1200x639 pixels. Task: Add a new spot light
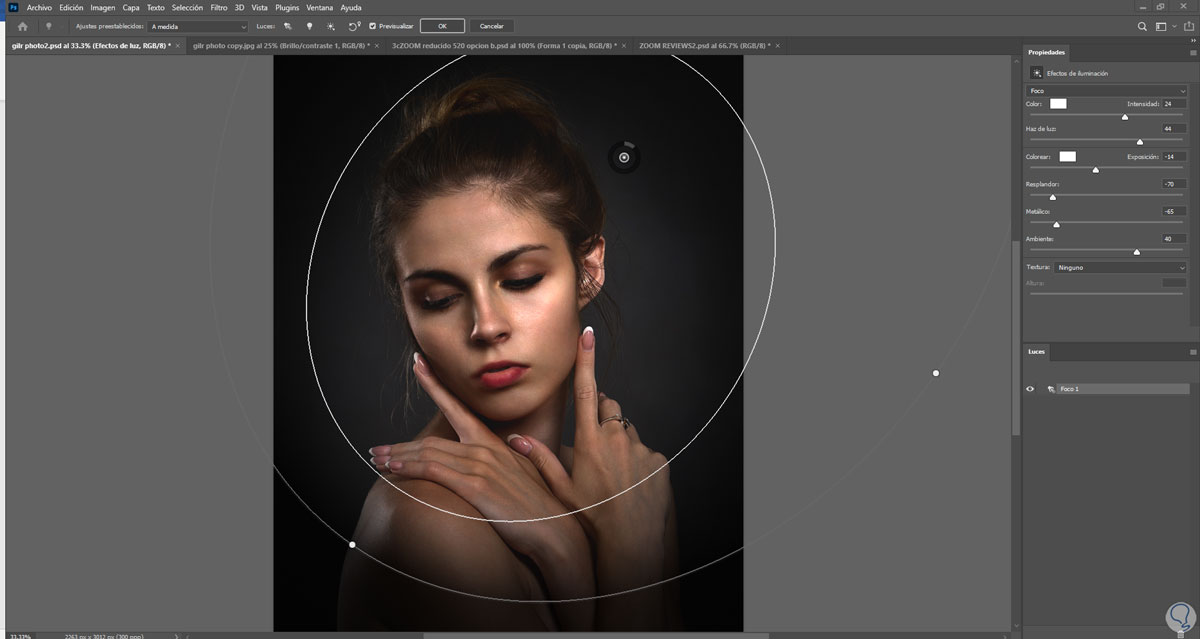(x=288, y=26)
